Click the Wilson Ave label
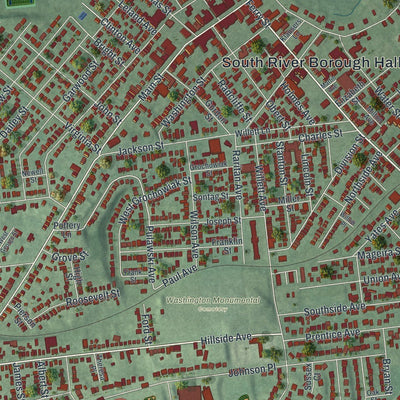This screenshot has width=400, height=400. 194,234
